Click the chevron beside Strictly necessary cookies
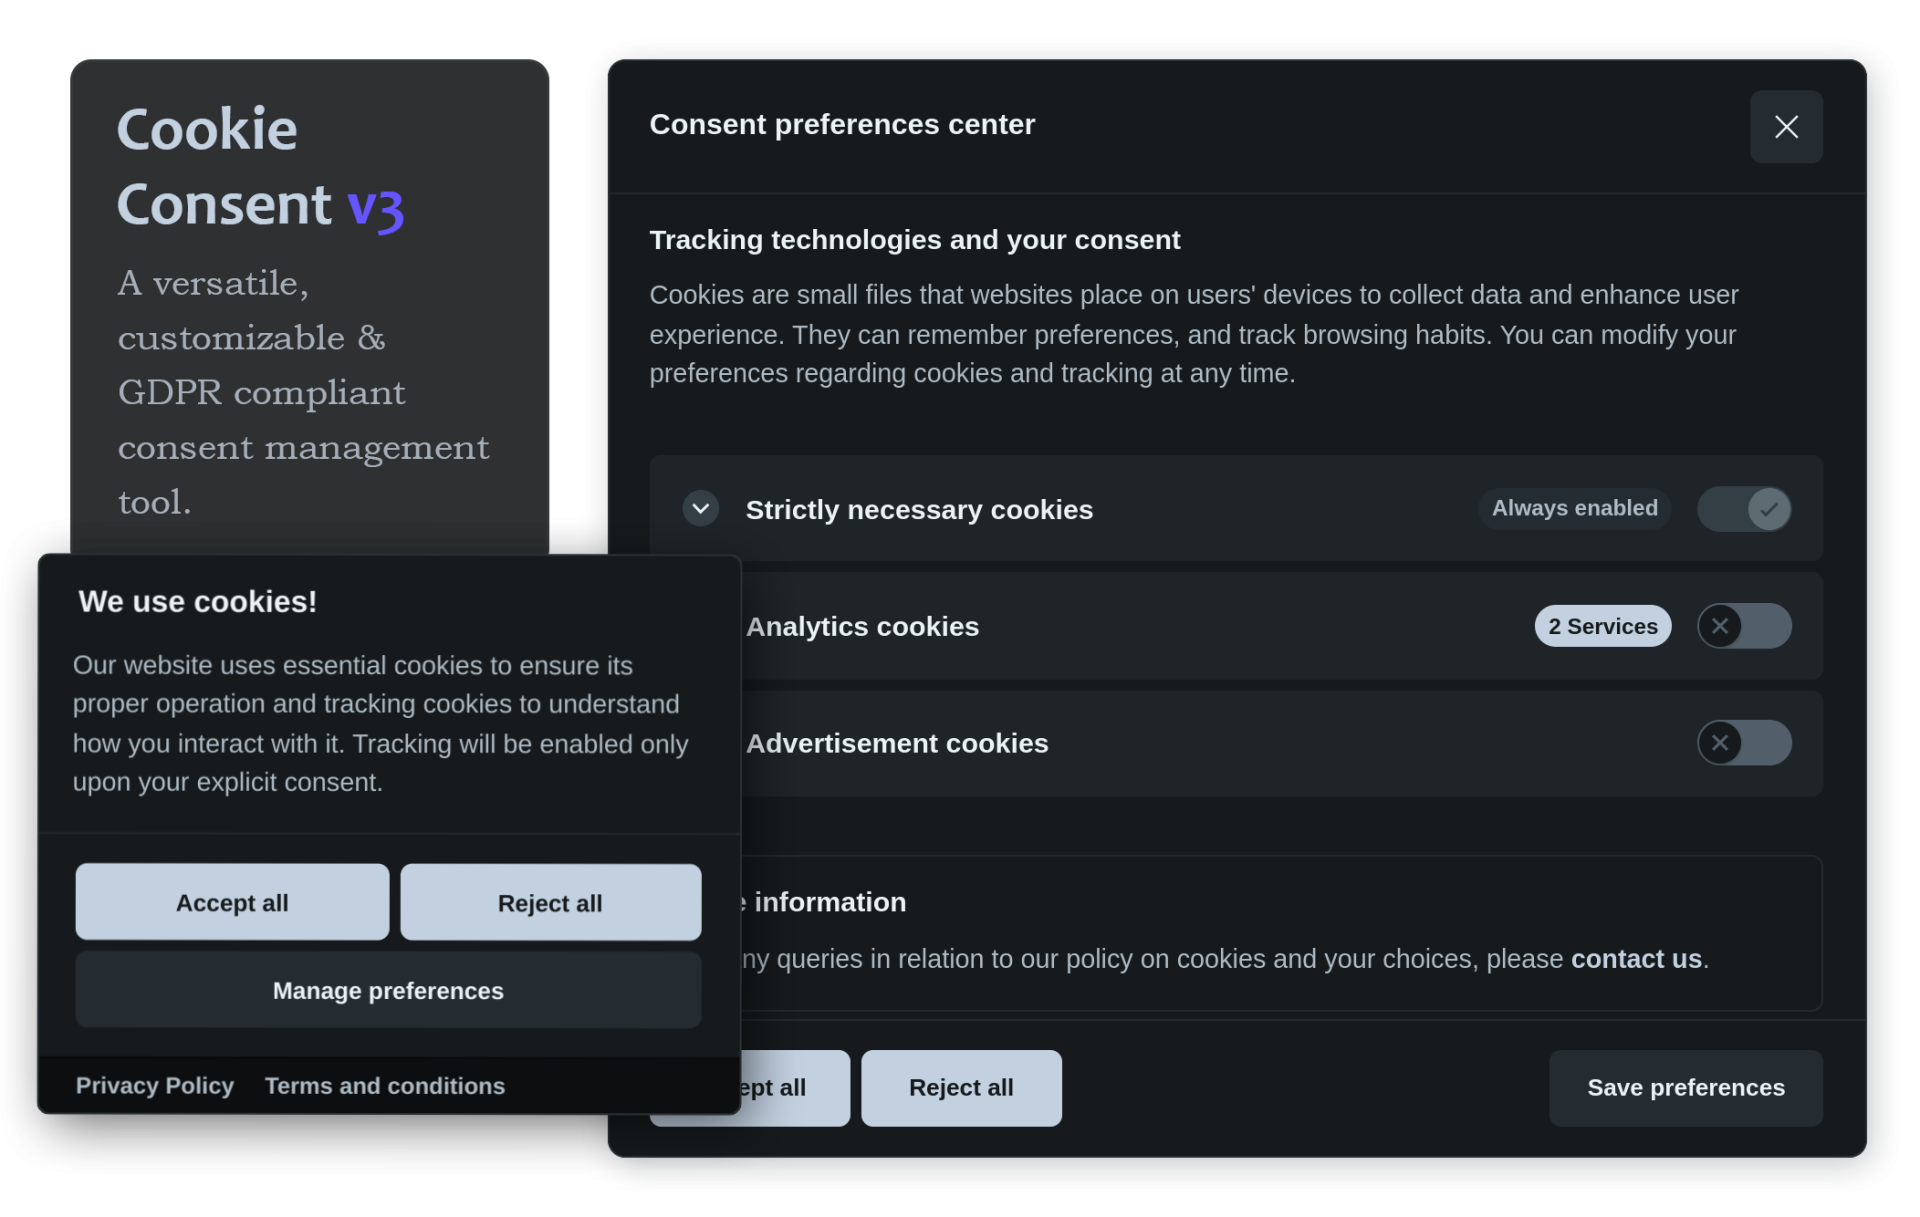The width and height of the screenshot is (1920, 1217). tap(701, 508)
